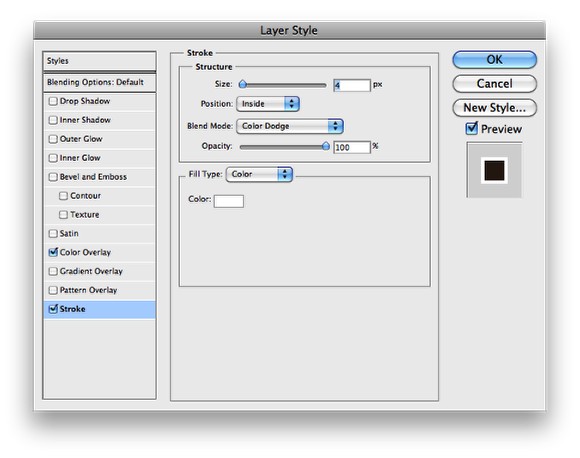Click the Size slider handle
Screen dimensions: 580x458
(x=243, y=85)
